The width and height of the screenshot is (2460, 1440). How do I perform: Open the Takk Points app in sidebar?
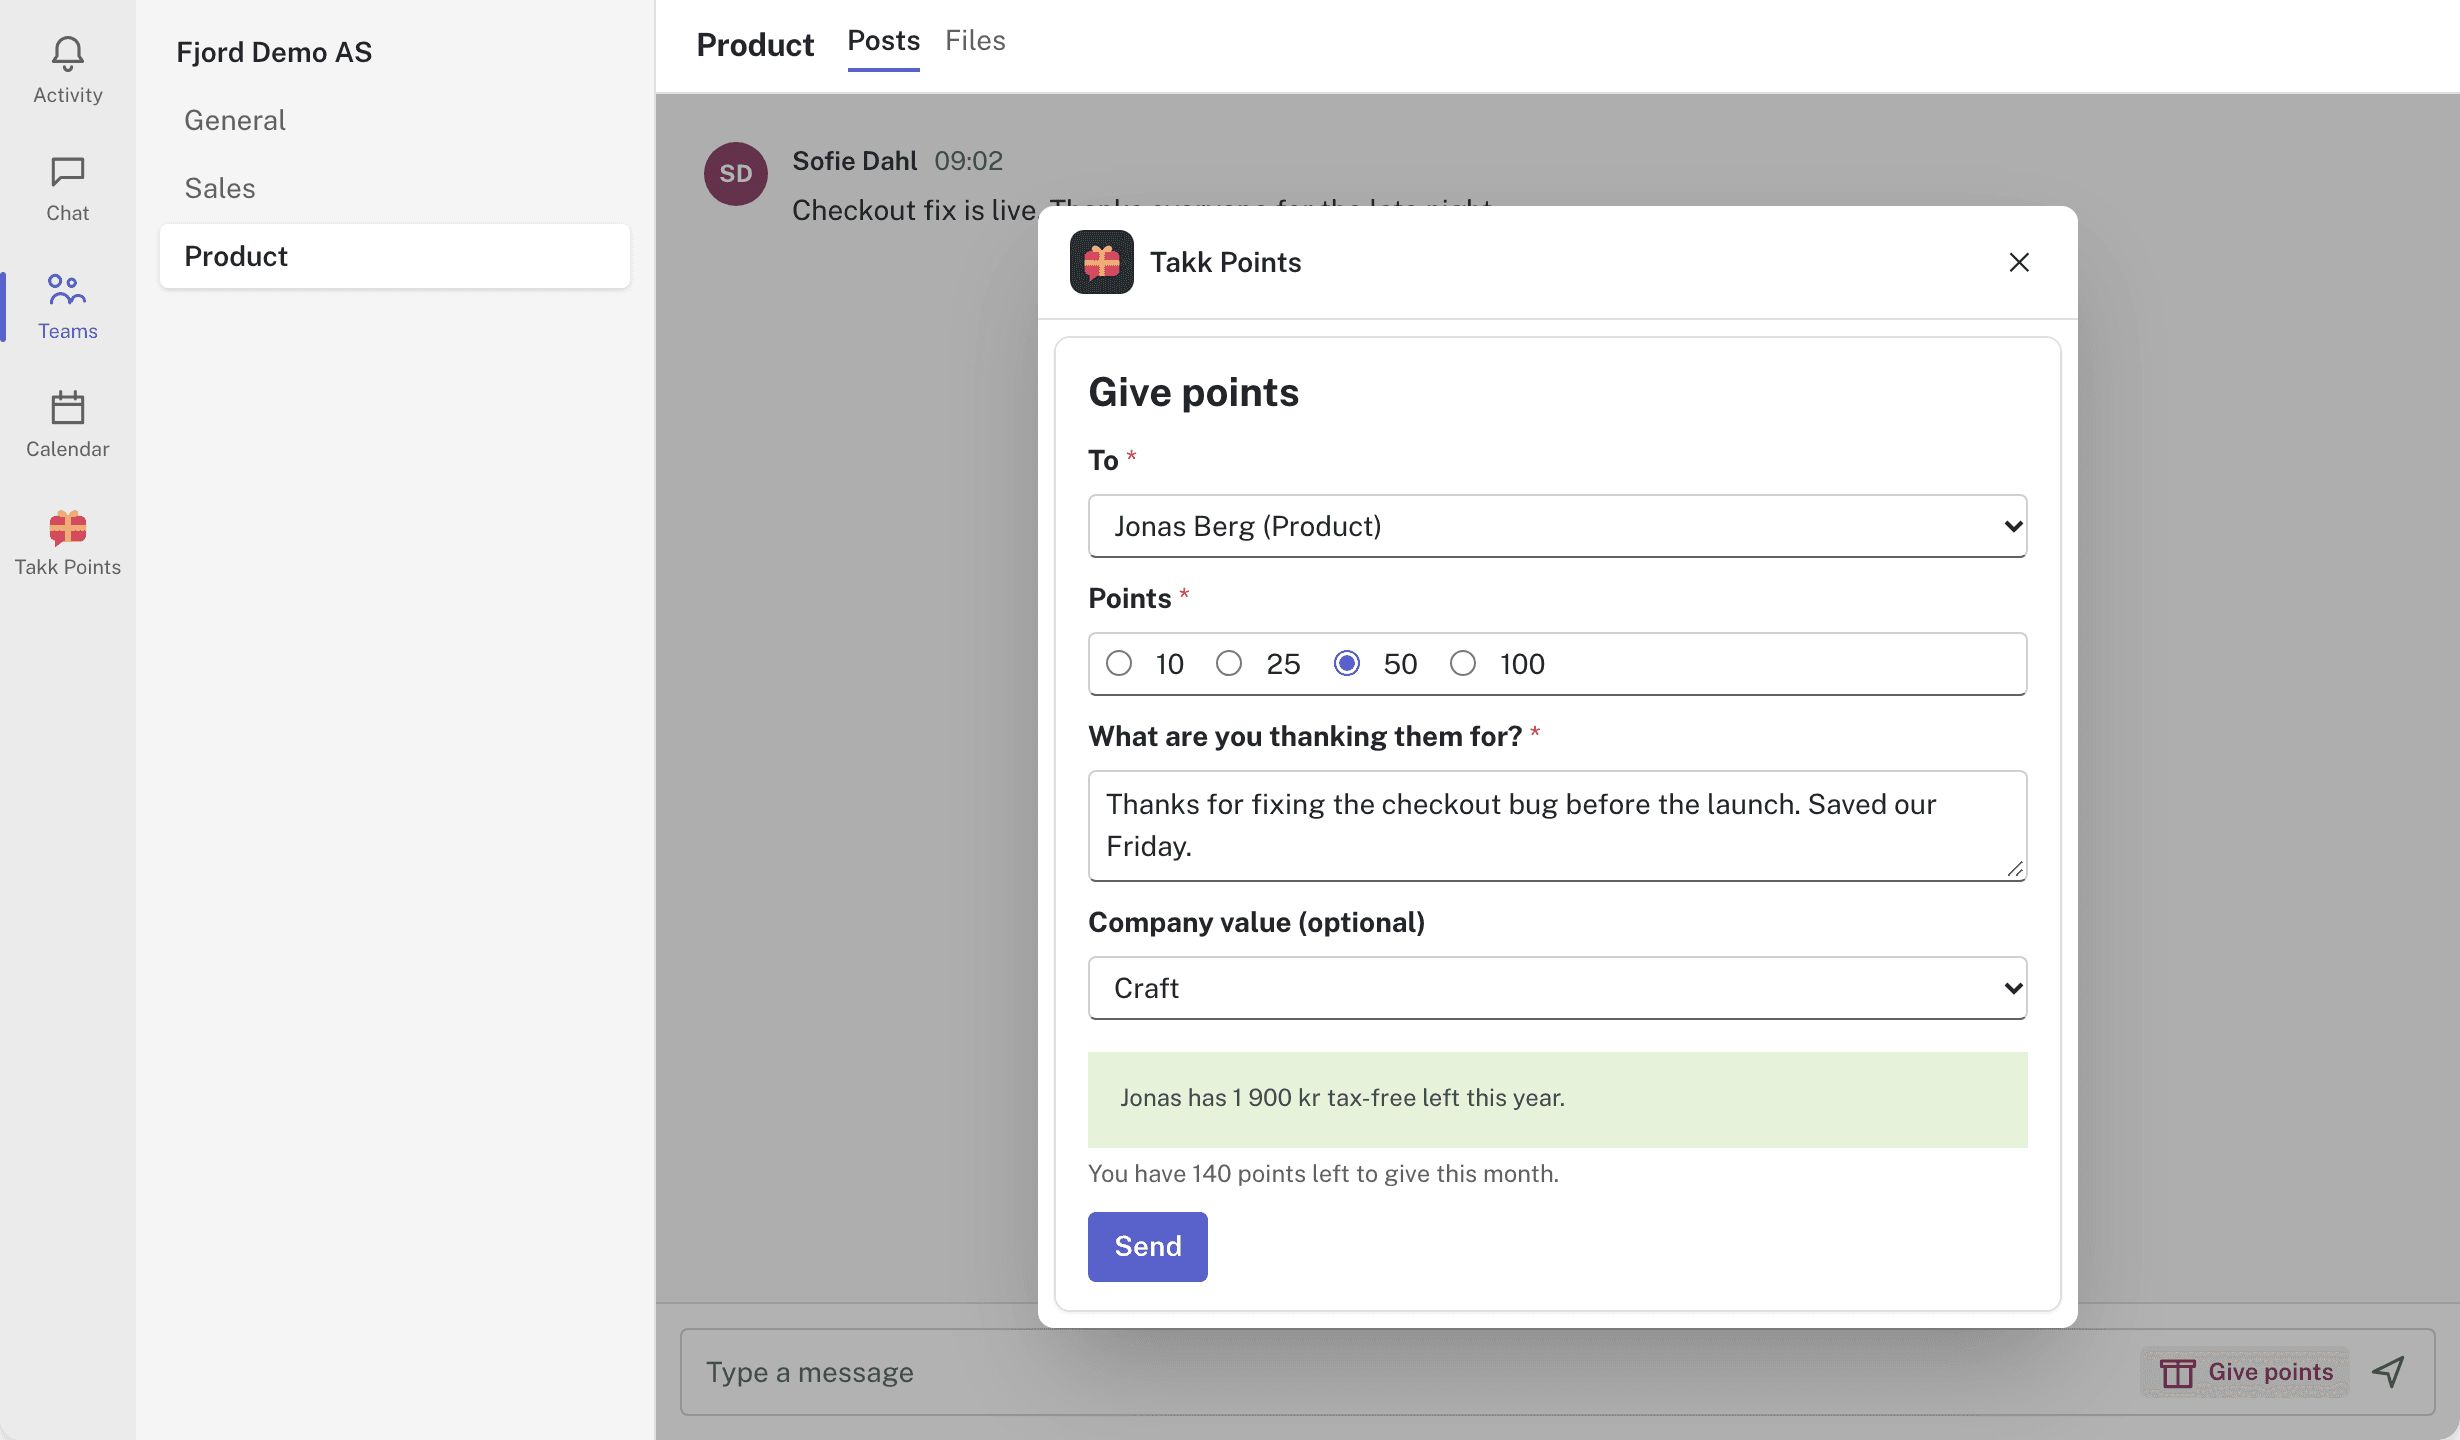tap(67, 542)
